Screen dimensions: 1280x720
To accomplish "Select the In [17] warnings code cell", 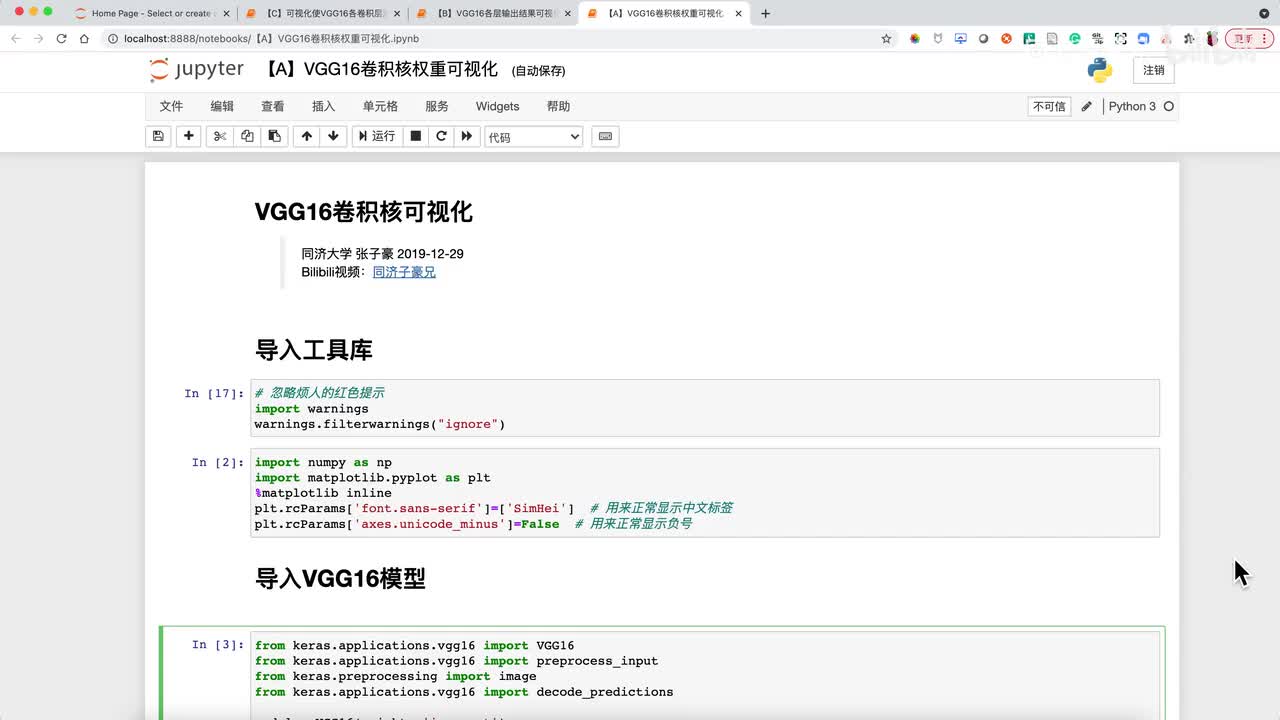I will point(705,408).
